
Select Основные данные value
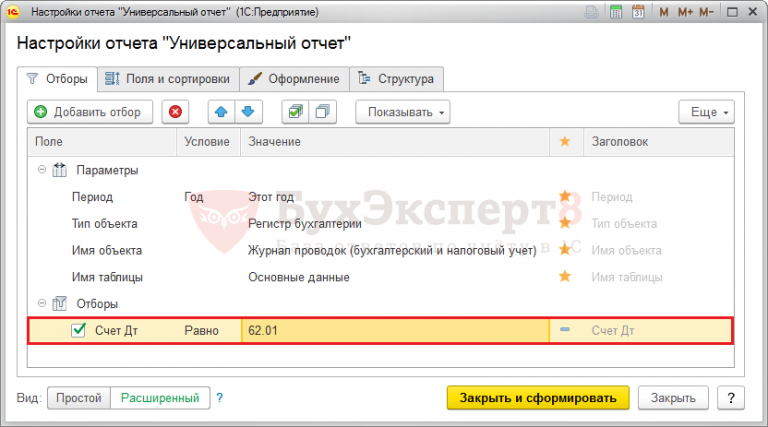coord(299,277)
